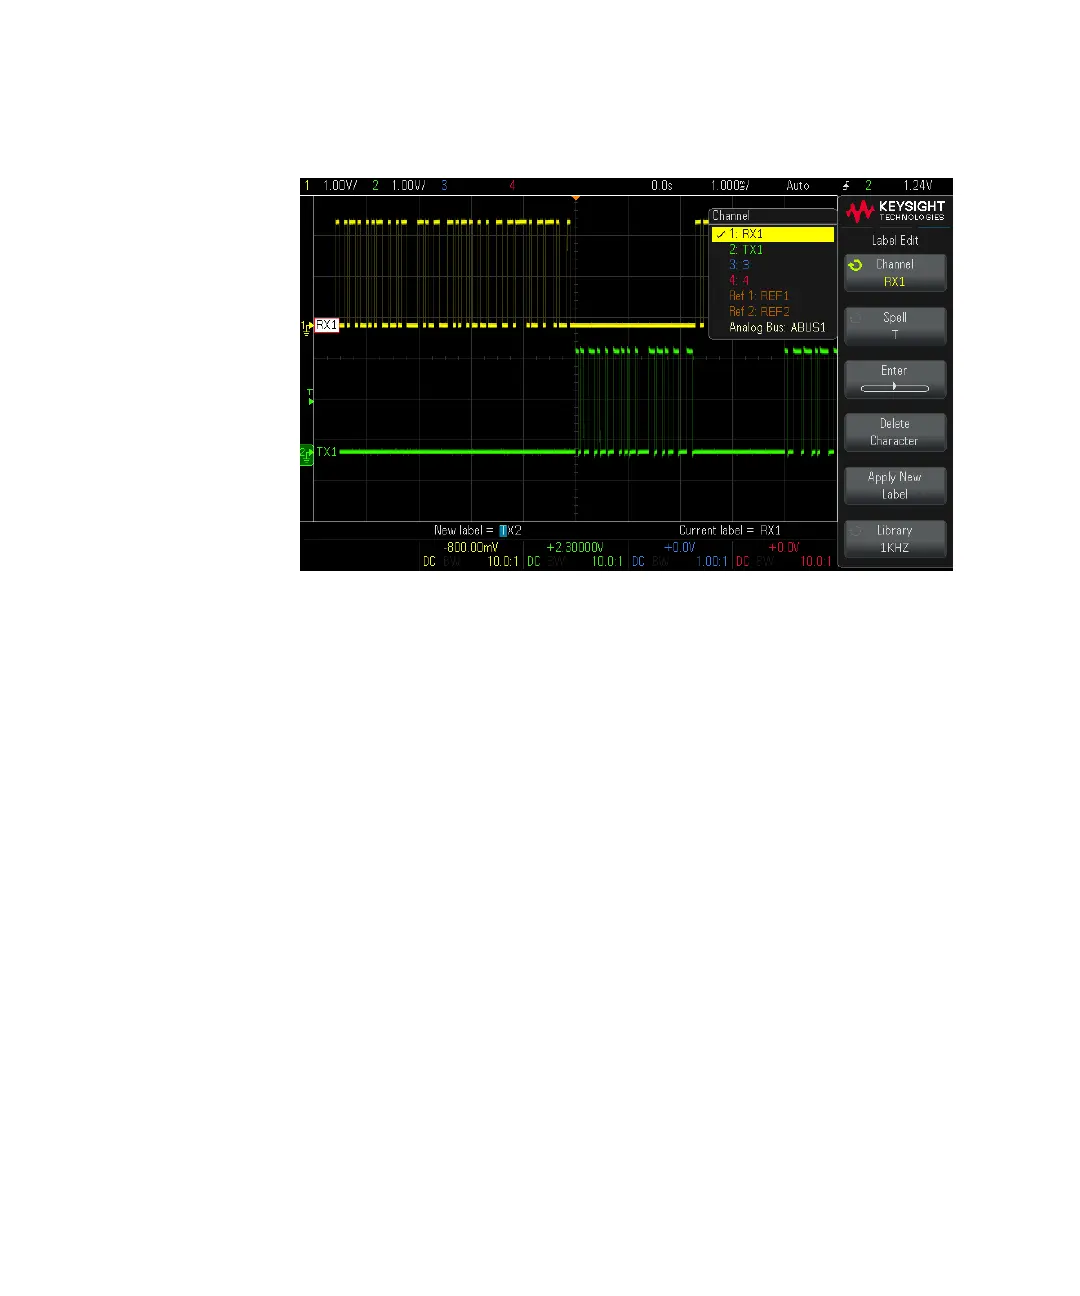
Task: Click the red channel '4' indicator in status bar
Action: click(x=512, y=186)
